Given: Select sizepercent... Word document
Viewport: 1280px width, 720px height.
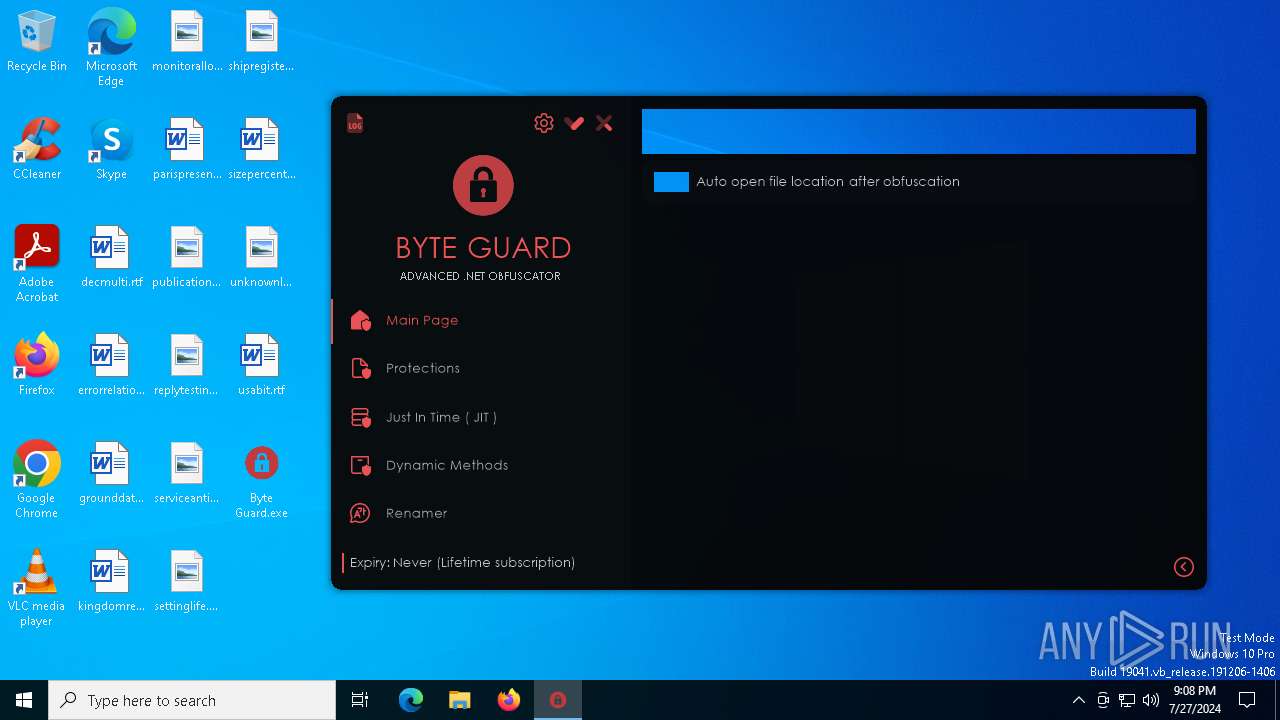Looking at the screenshot, I should click(261, 150).
